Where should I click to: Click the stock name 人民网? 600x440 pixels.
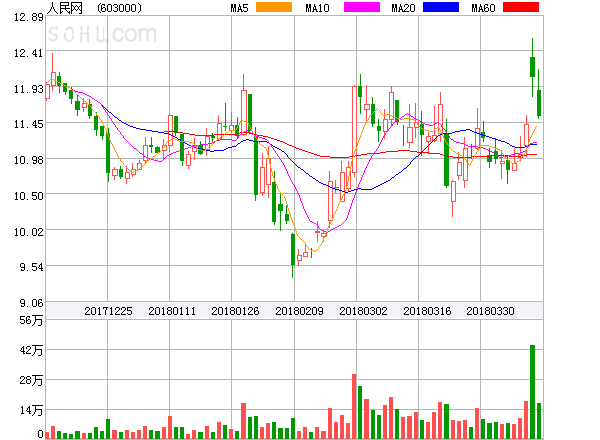[65, 8]
